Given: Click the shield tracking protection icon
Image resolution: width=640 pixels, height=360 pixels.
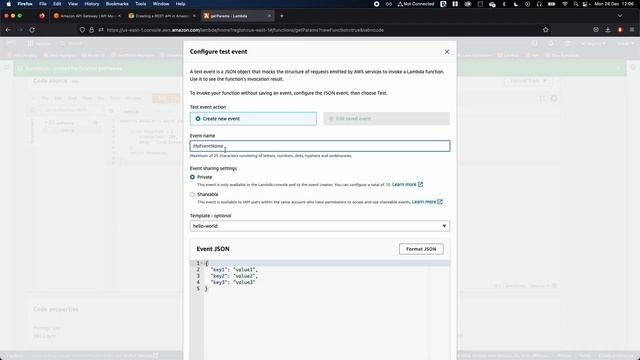Looking at the screenshot, I should click(82, 30).
